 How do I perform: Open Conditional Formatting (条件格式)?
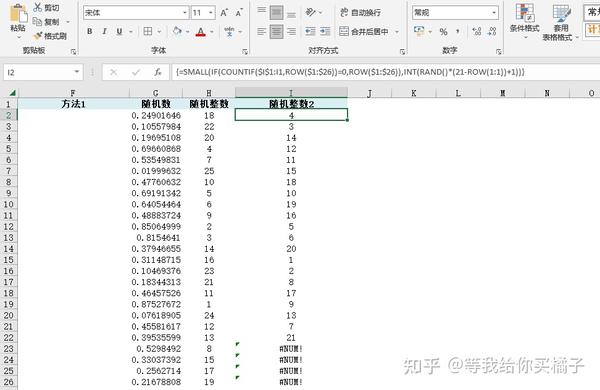tap(525, 21)
